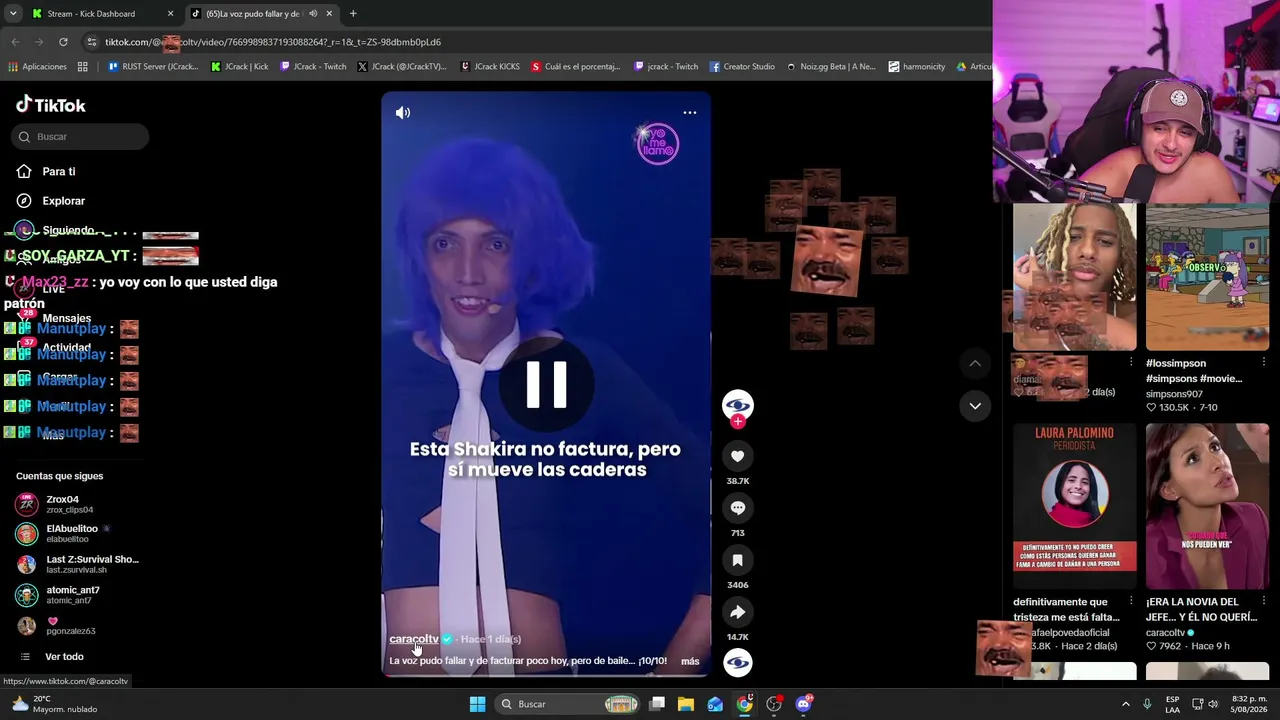The image size is (1280, 720).
Task: Open the spinning sound disc under share
Action: 738,662
